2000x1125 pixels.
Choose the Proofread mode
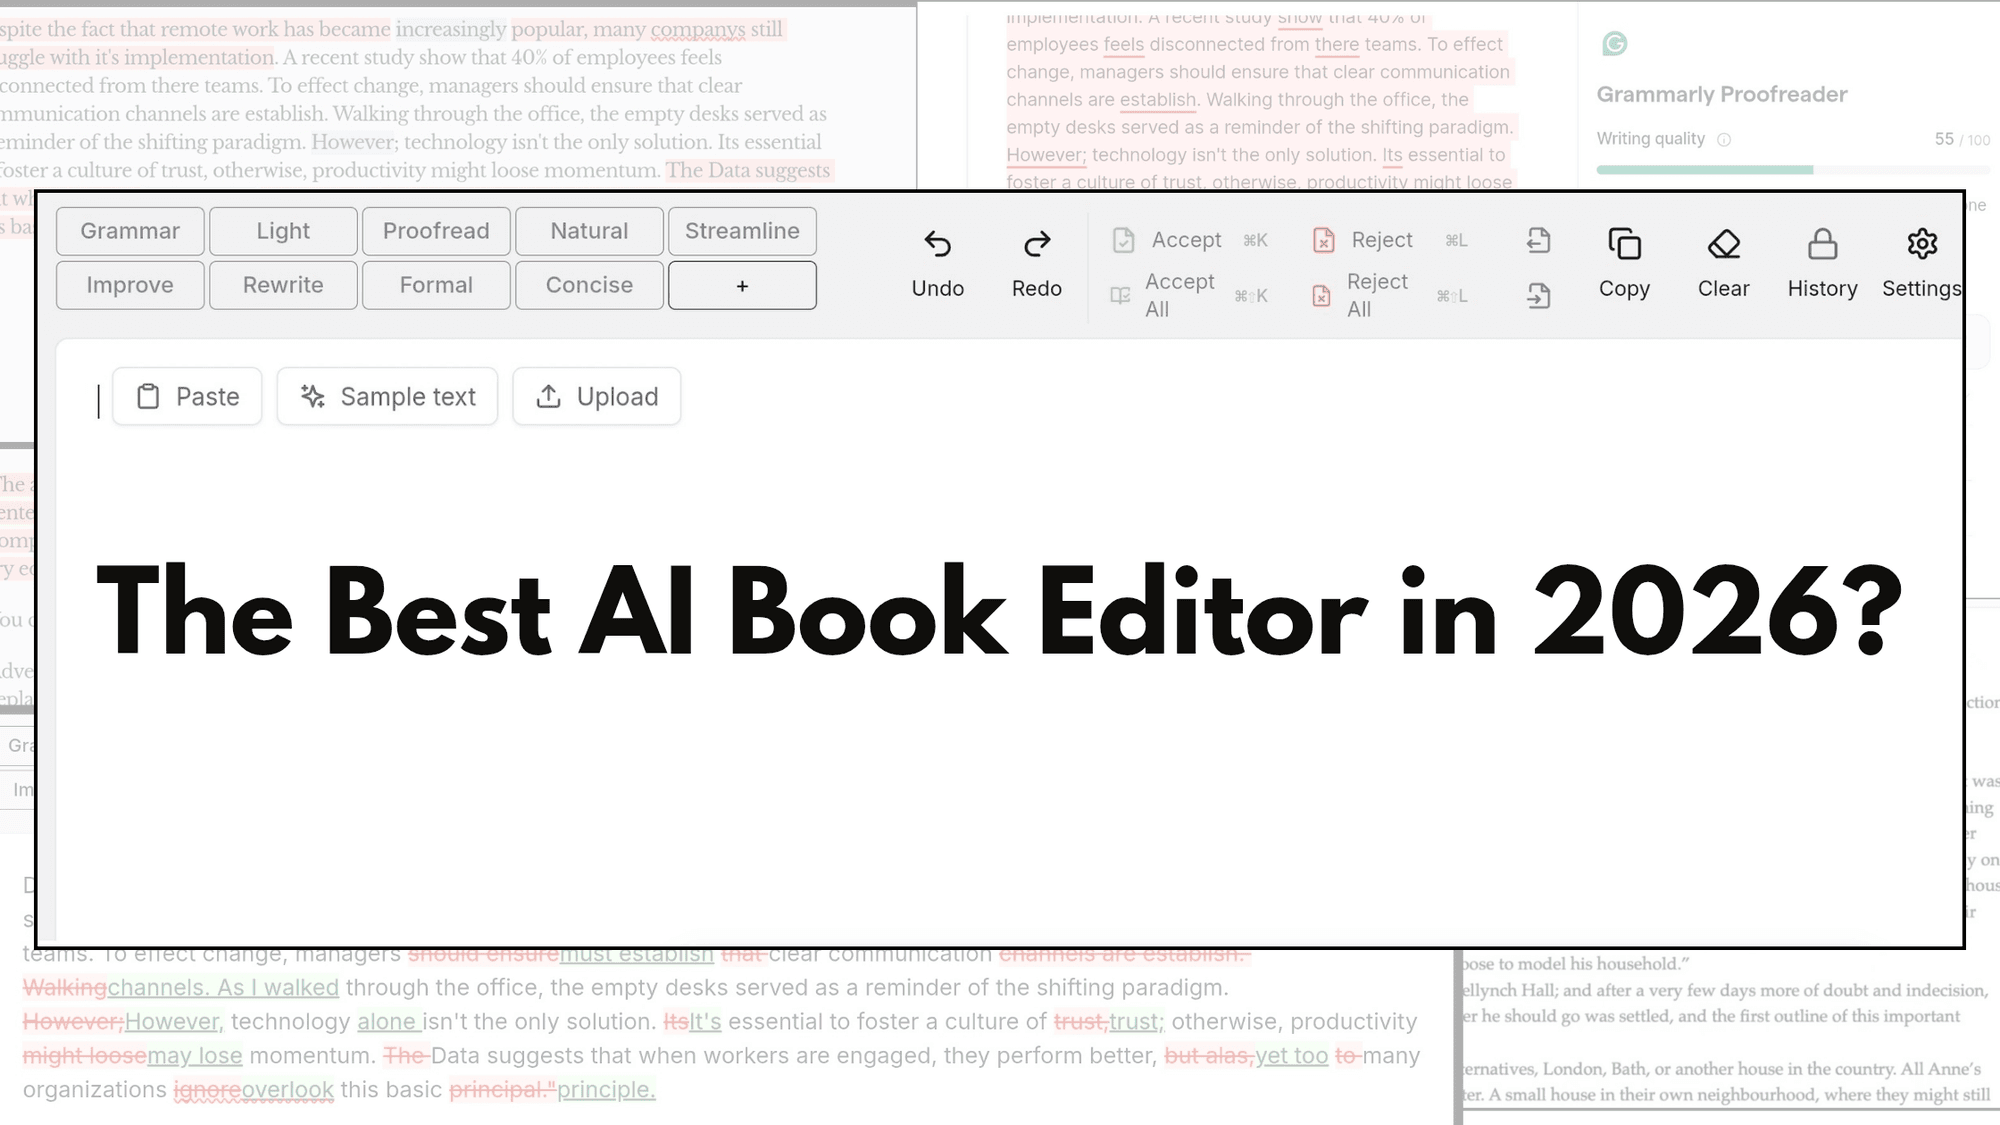point(436,231)
